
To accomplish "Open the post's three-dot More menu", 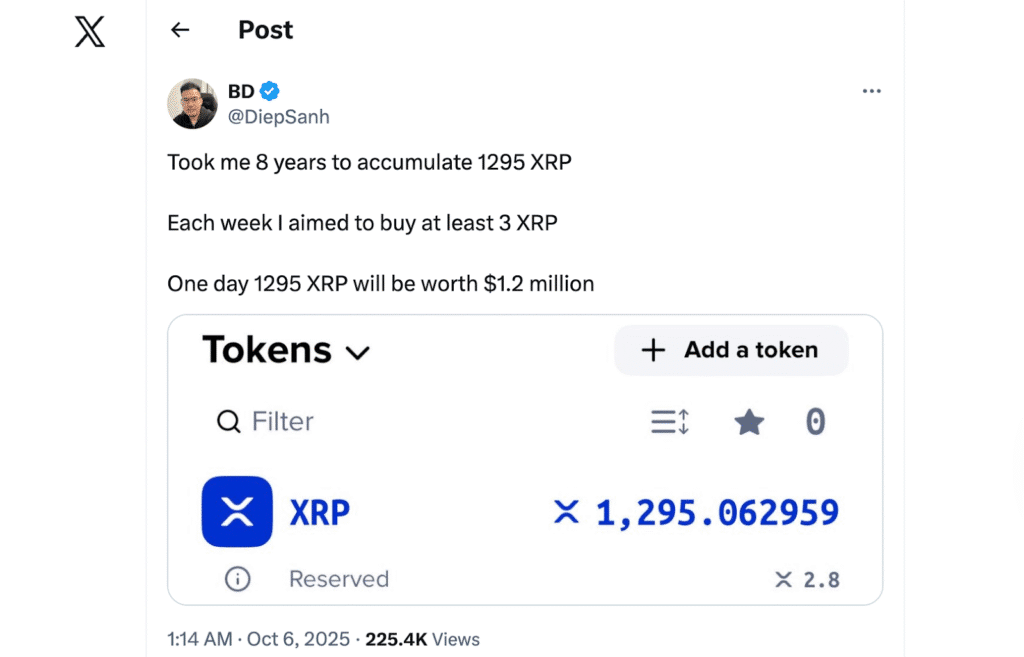I will 872,91.
